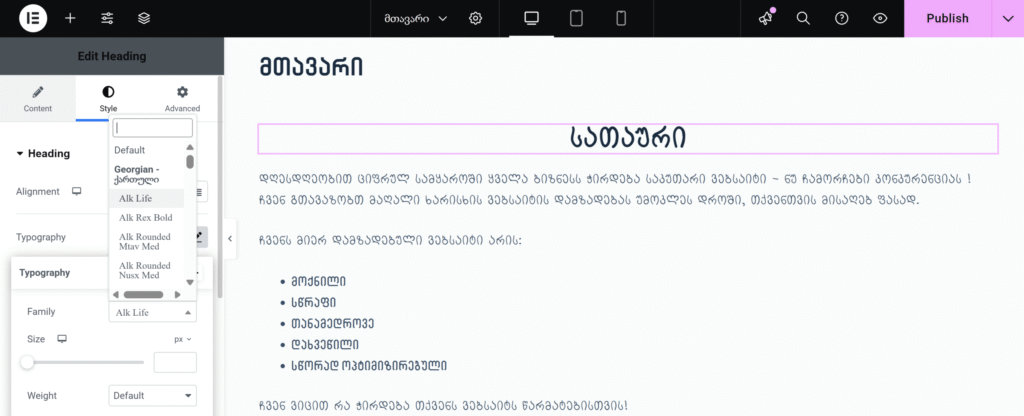Click the Edit Heading panel title
1024x416 pixels.
click(112, 56)
